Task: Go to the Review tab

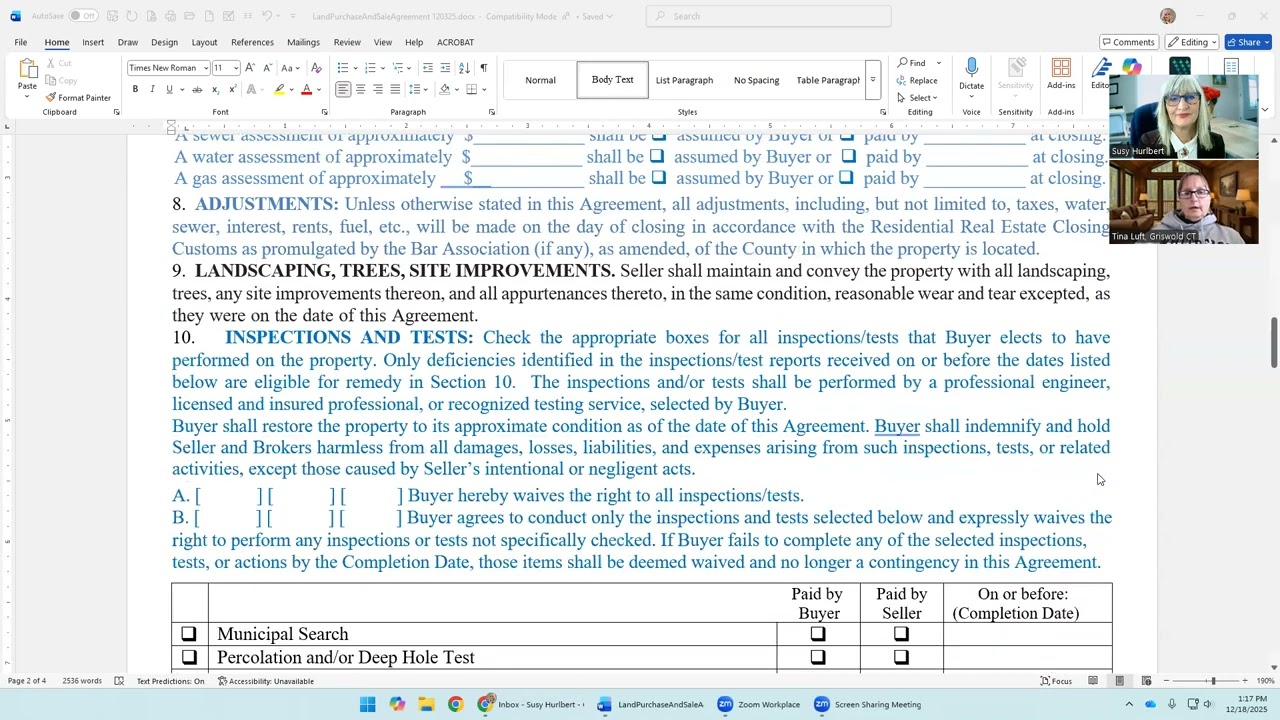Action: point(347,42)
